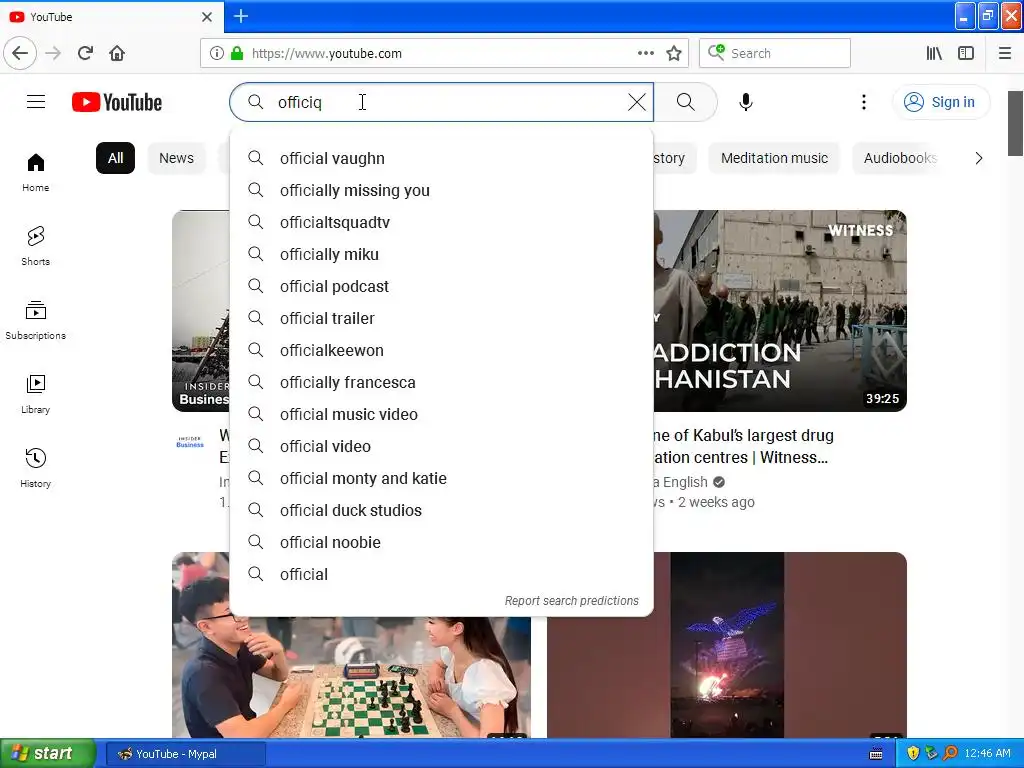This screenshot has height=768, width=1024.
Task: Select the Audiobooks chip
Action: pos(900,158)
